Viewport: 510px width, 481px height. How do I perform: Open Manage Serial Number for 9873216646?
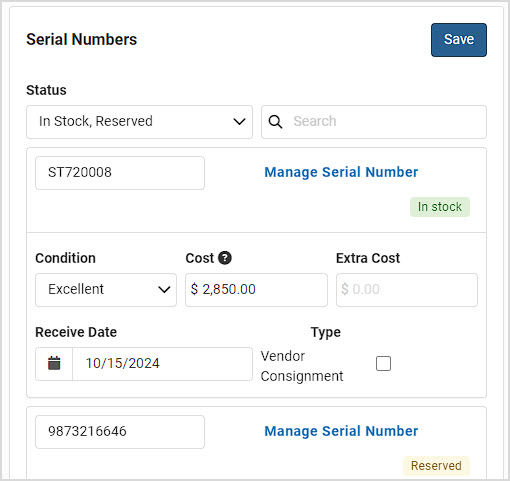click(341, 431)
